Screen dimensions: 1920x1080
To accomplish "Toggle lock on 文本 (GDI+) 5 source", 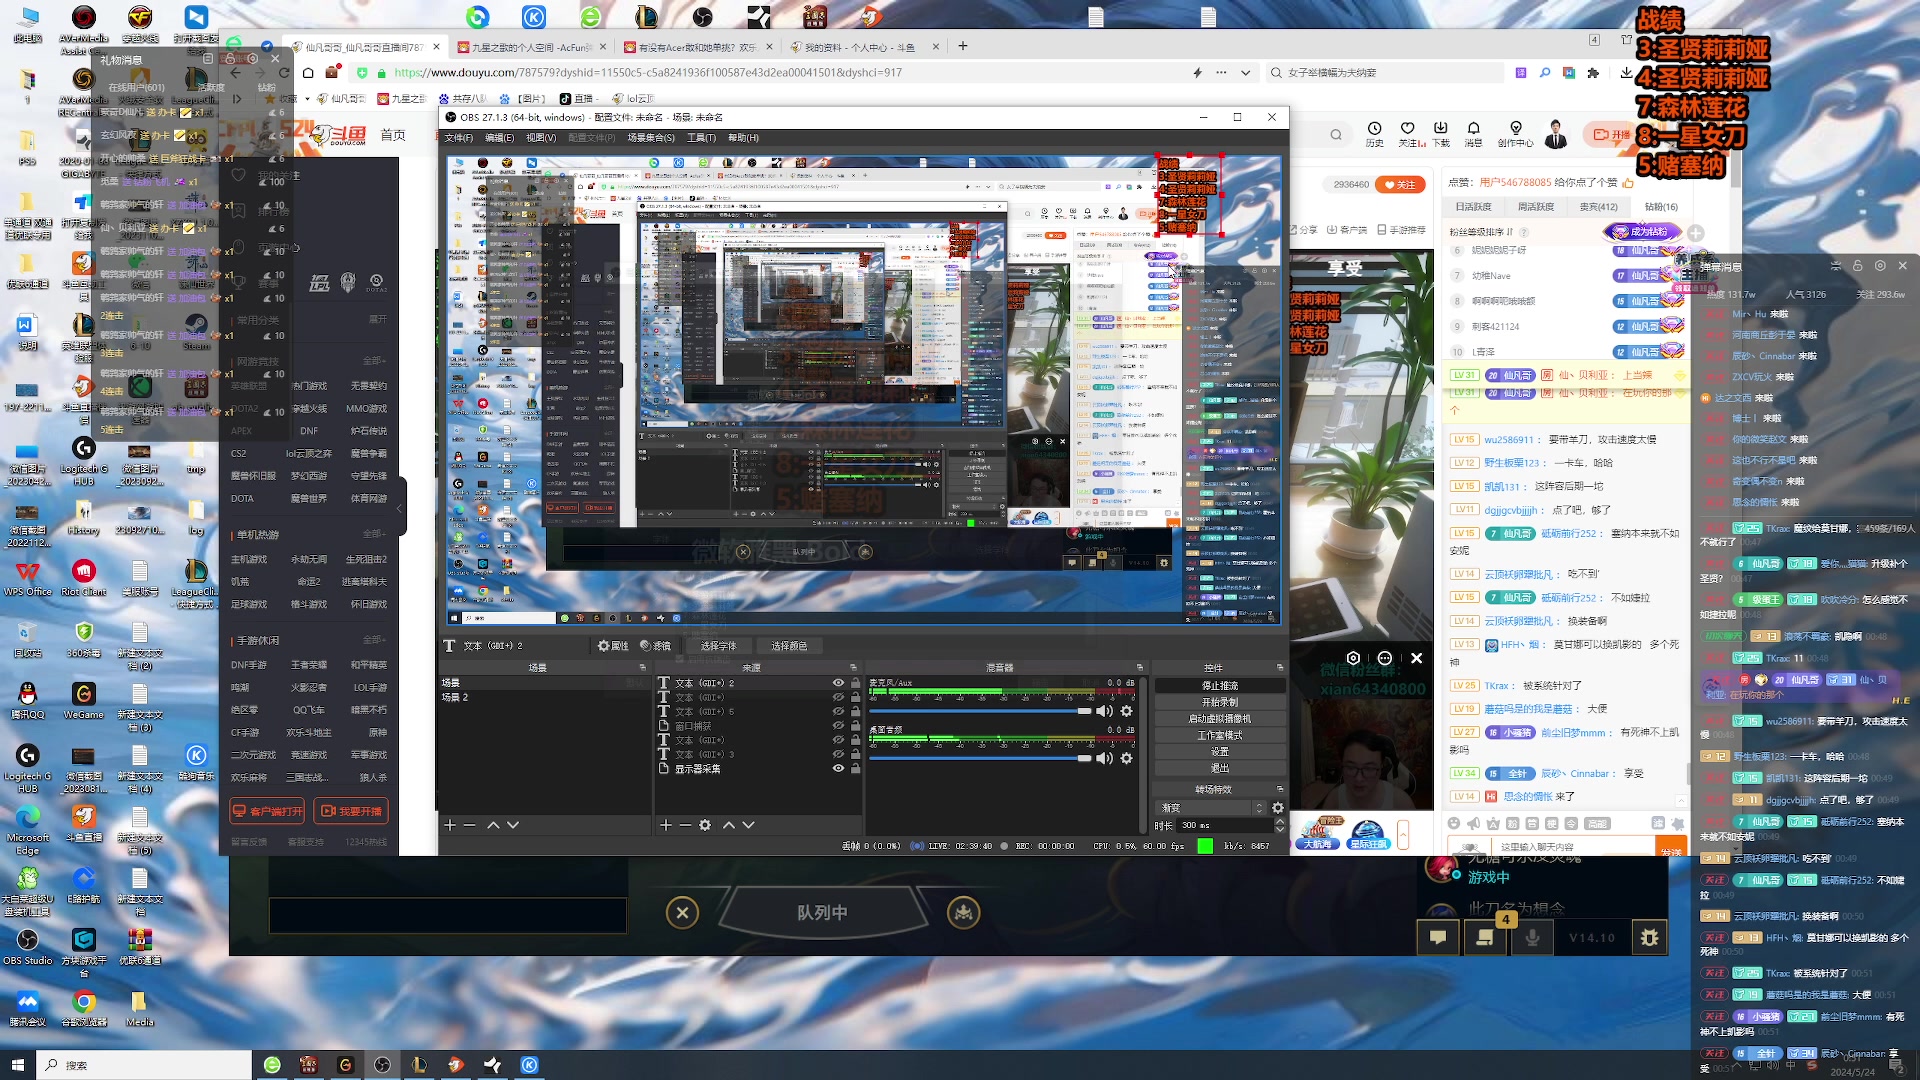I will click(855, 711).
